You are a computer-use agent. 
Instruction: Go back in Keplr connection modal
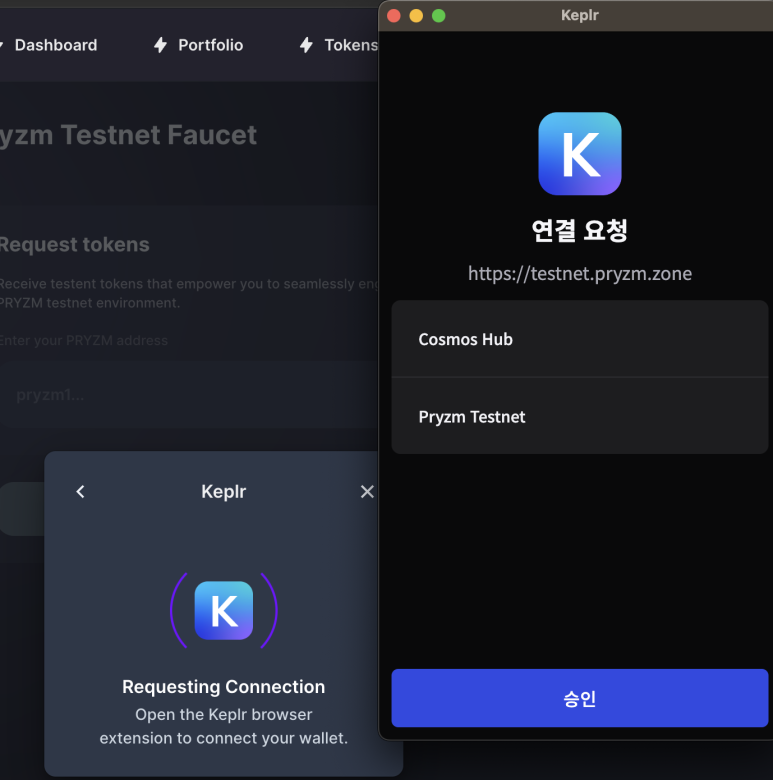pyautogui.click(x=80, y=491)
